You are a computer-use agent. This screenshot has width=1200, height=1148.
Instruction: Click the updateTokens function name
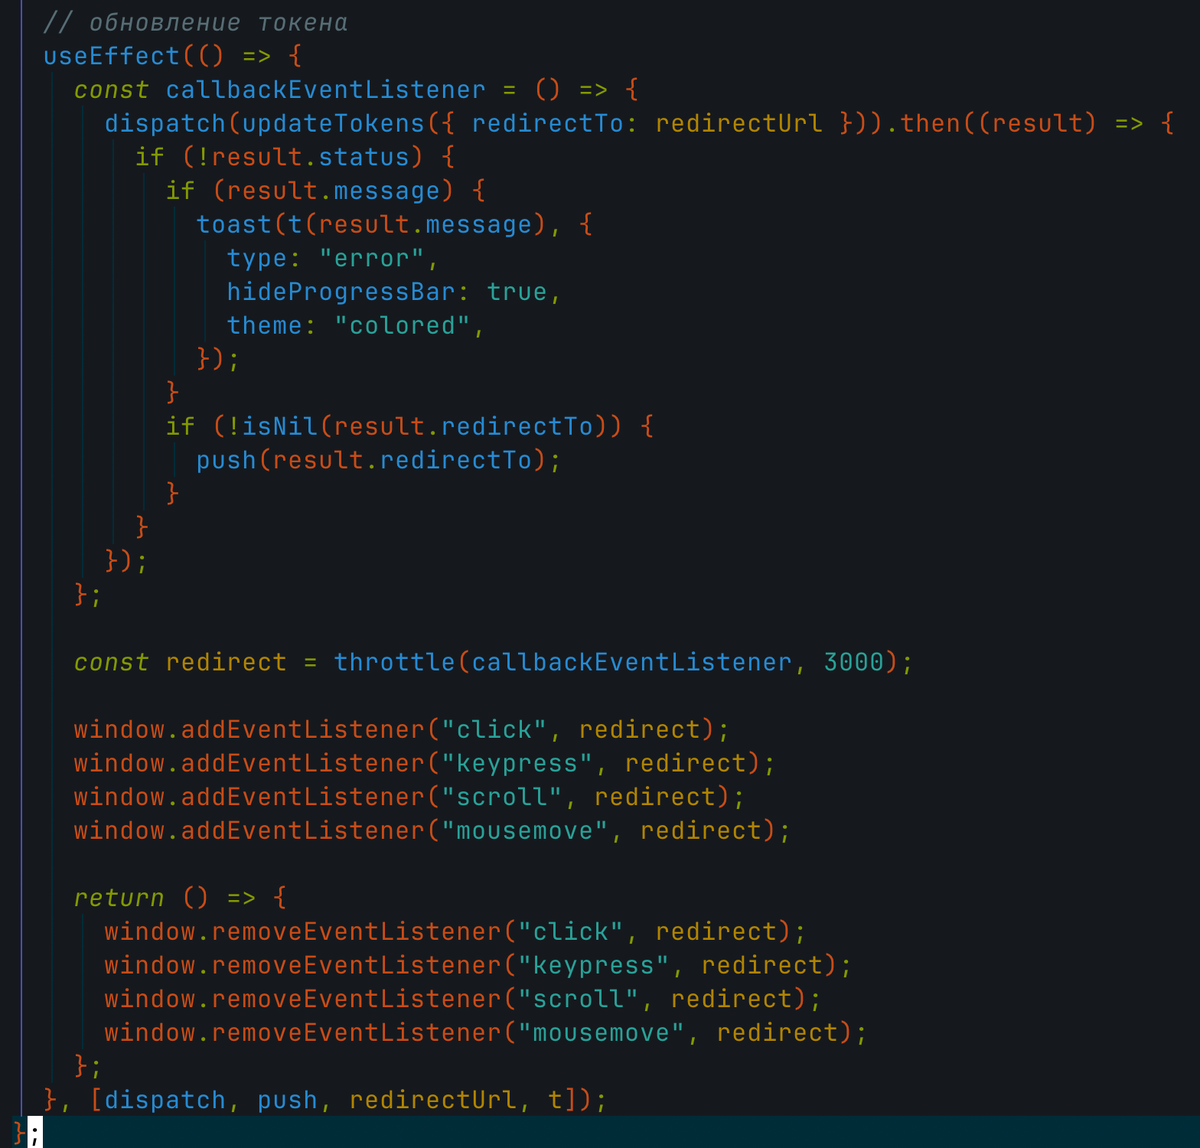pos(334,123)
